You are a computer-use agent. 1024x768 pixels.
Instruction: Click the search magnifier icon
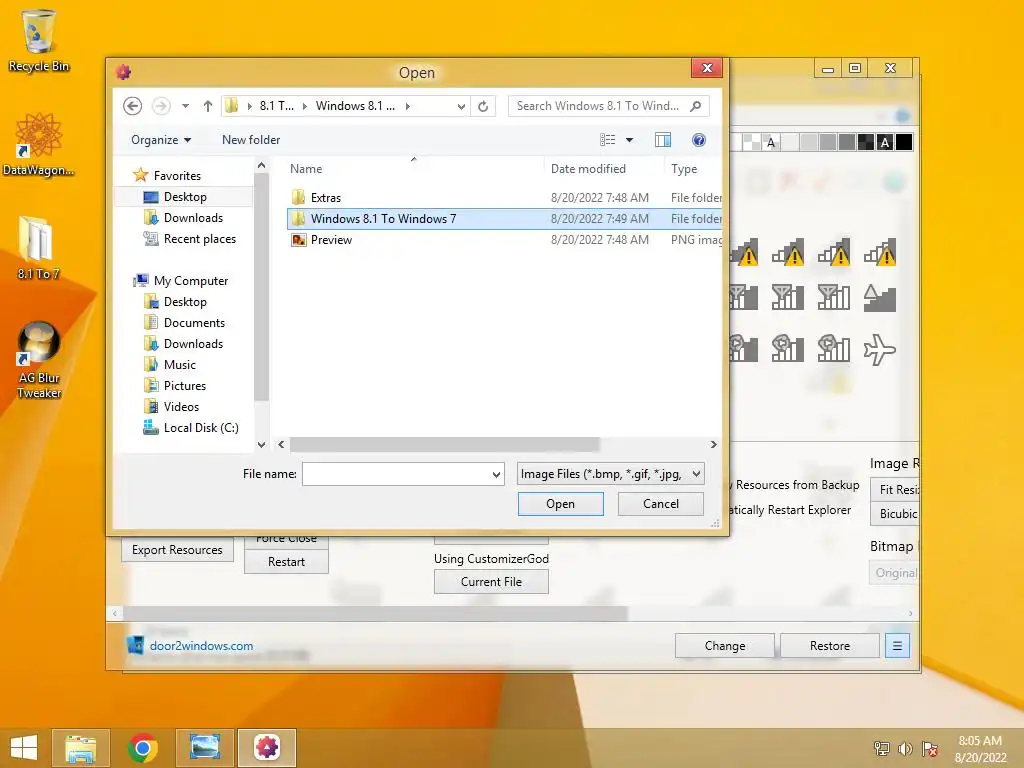coord(696,106)
